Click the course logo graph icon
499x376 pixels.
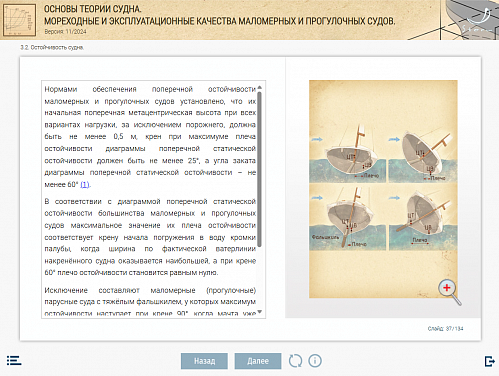coord(19,20)
